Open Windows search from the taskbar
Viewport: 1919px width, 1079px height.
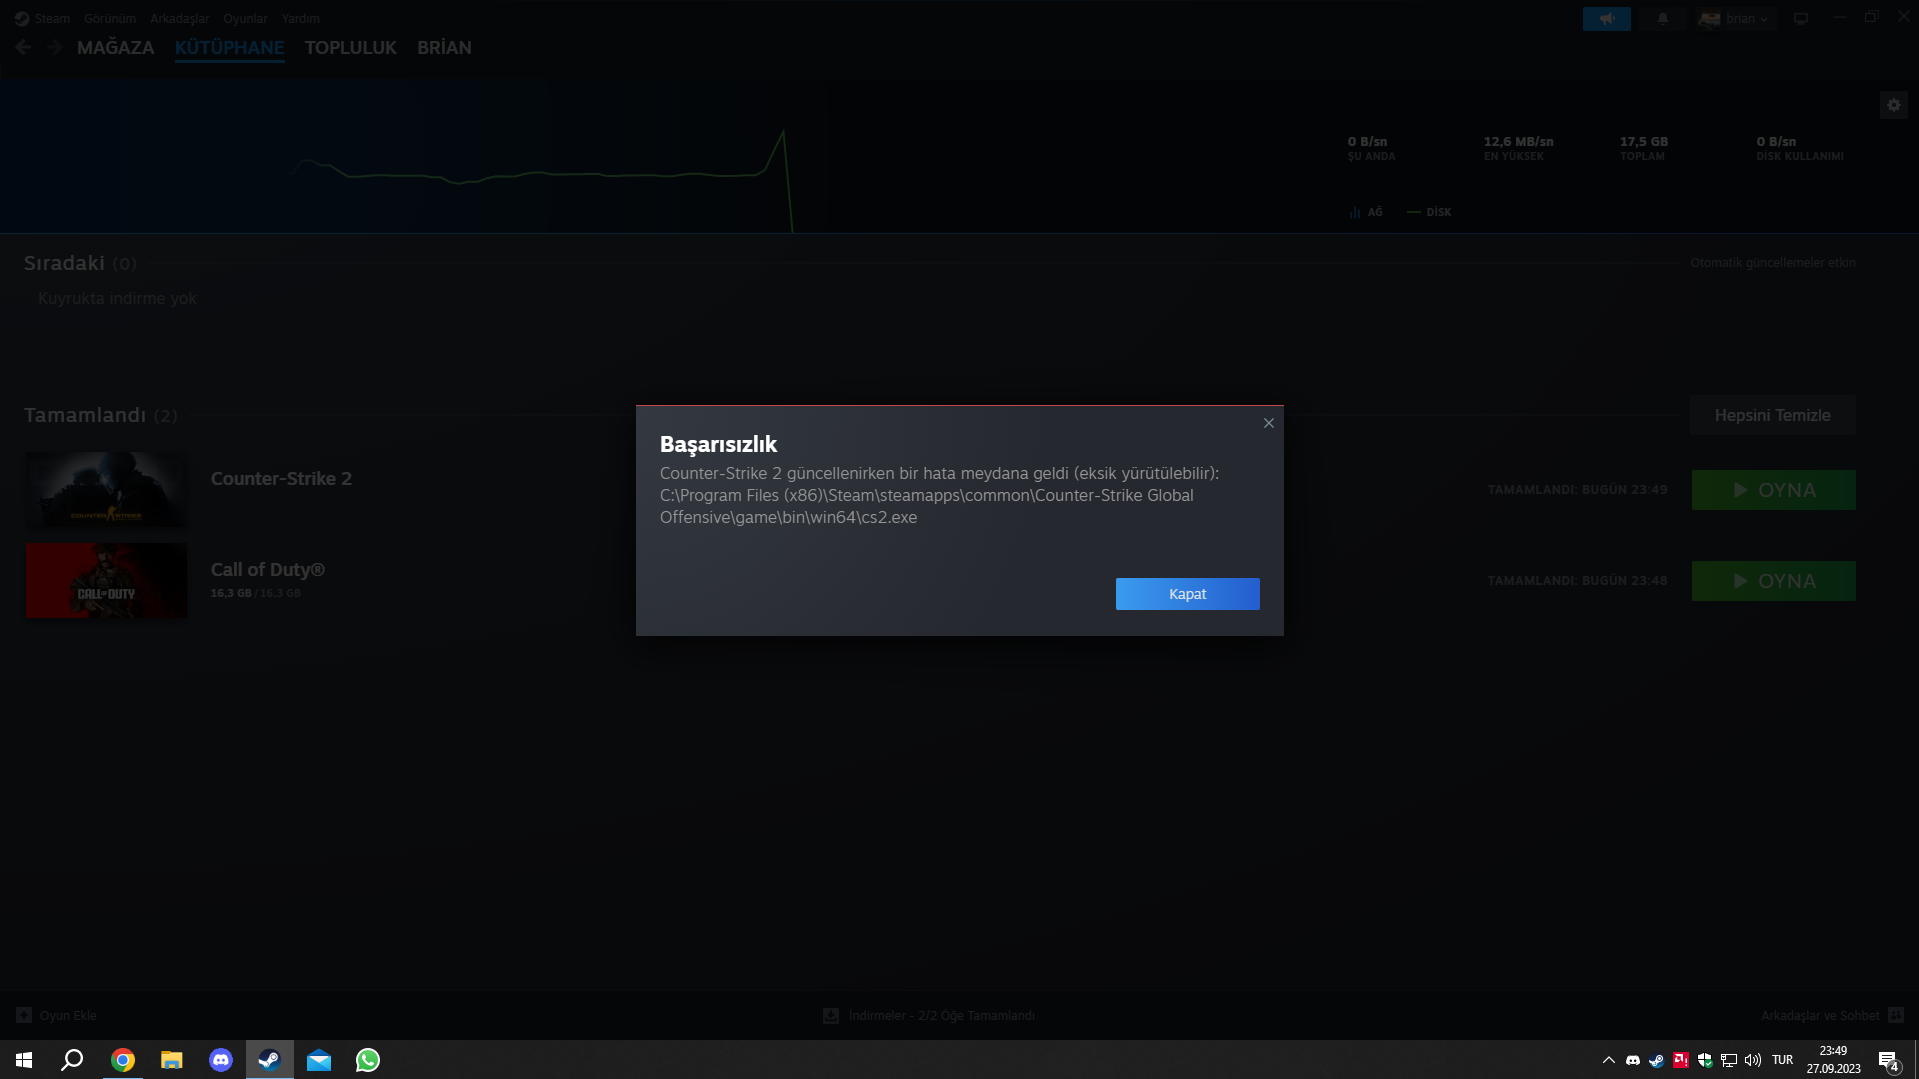pyautogui.click(x=72, y=1060)
